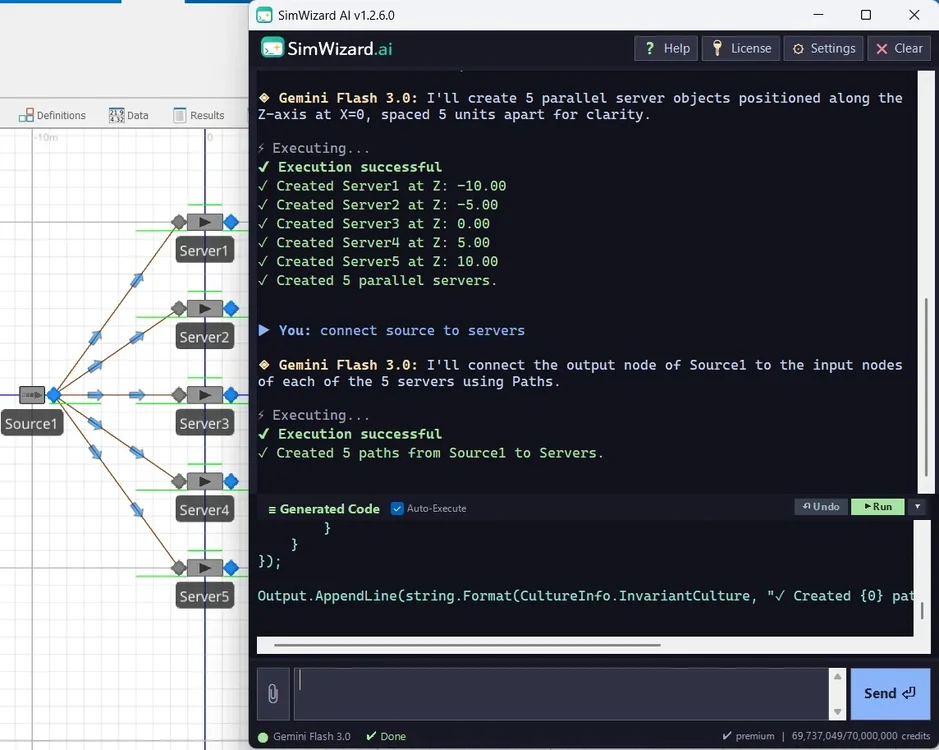
Task: Click the input box scroll-down arrow
Action: tap(838, 712)
